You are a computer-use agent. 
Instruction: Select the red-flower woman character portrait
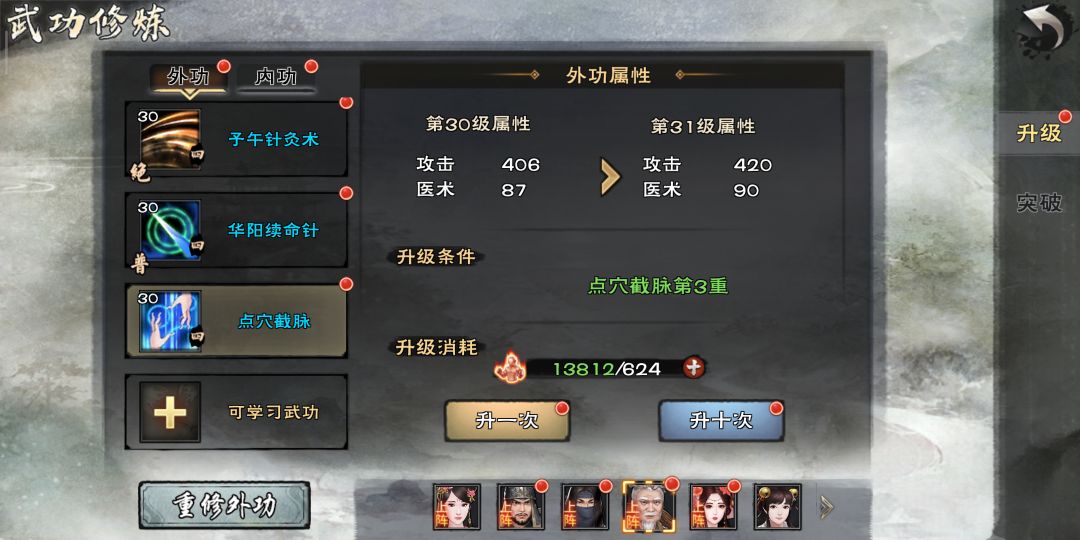tap(713, 506)
